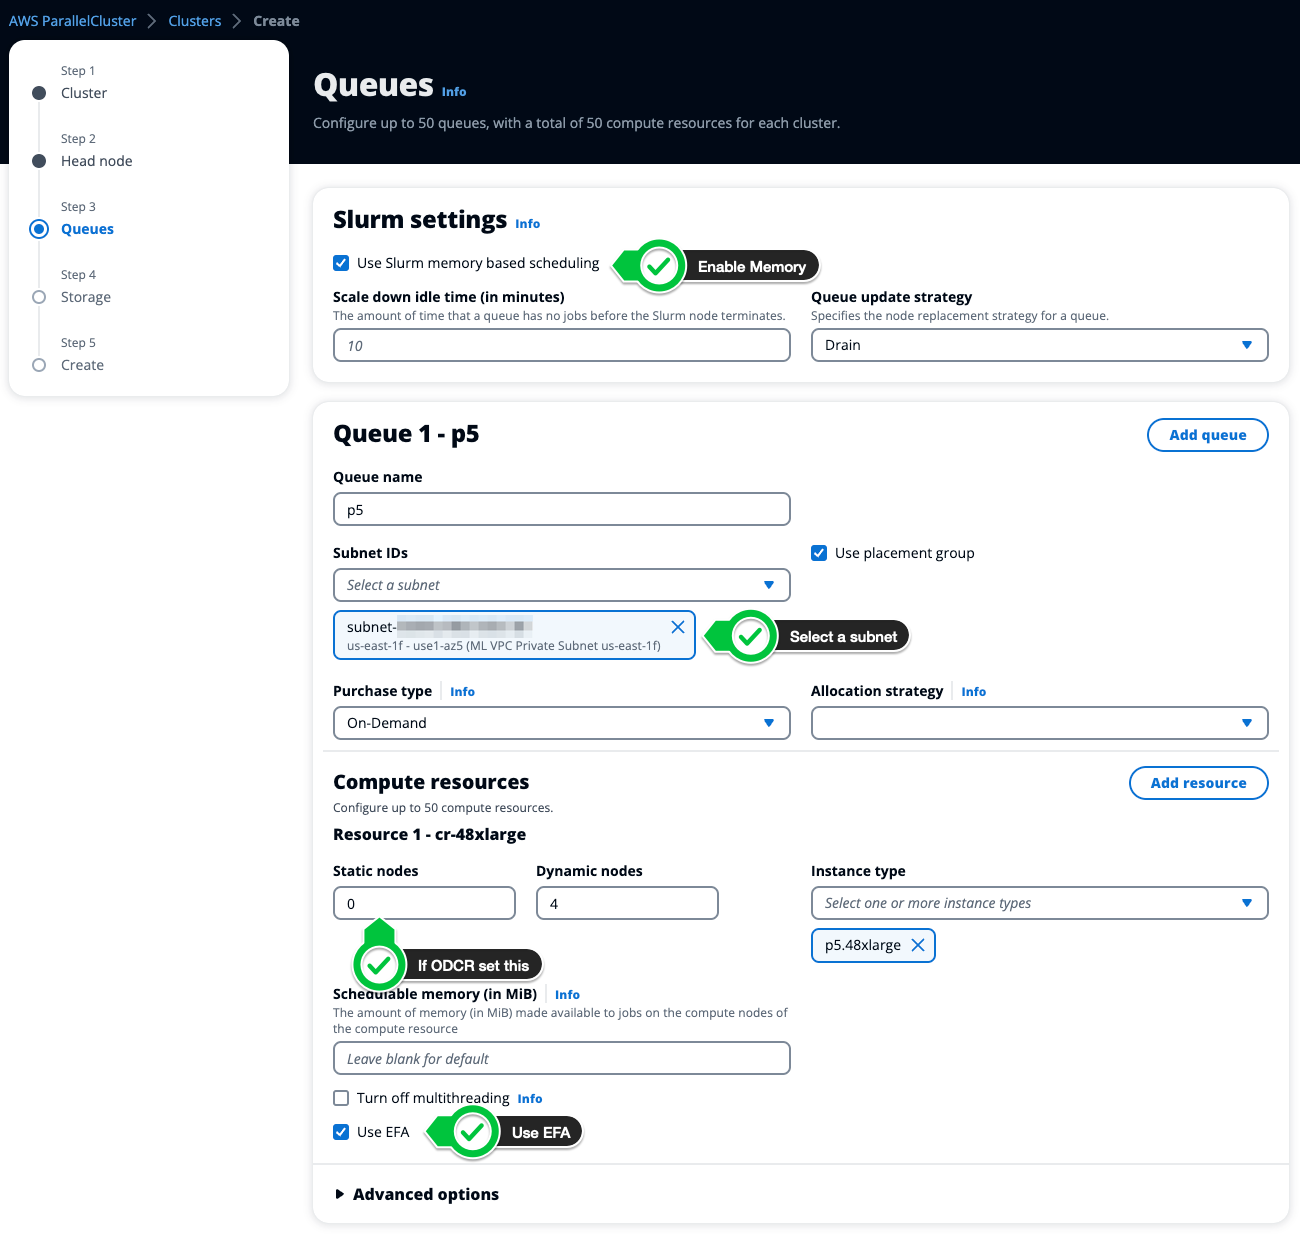Viewport: 1300px width, 1234px height.
Task: Open the Purchase type dropdown
Action: 561,723
